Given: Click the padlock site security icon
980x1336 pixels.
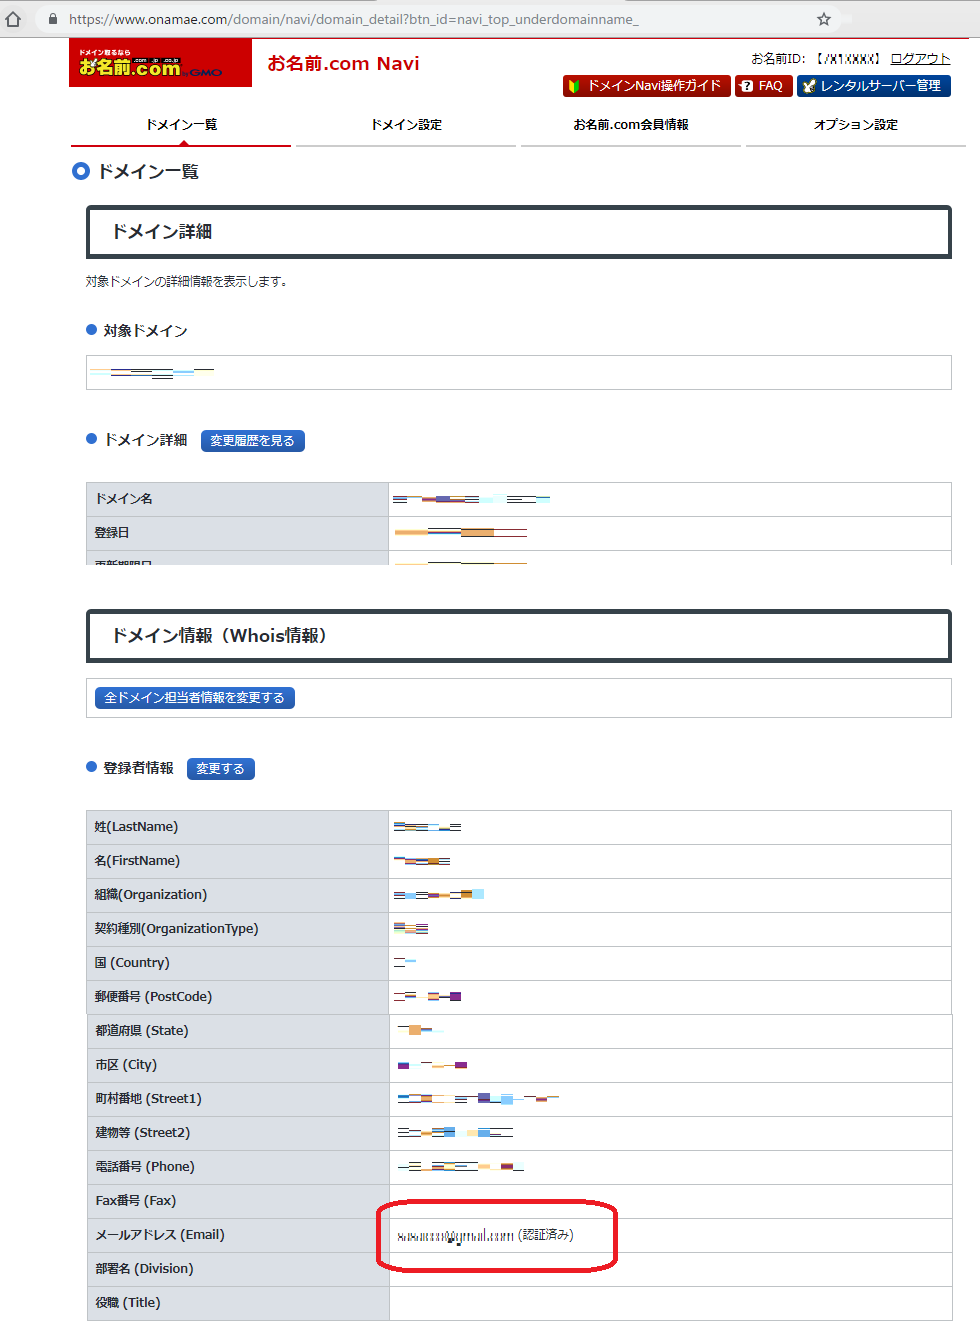Looking at the screenshot, I should click(x=53, y=19).
